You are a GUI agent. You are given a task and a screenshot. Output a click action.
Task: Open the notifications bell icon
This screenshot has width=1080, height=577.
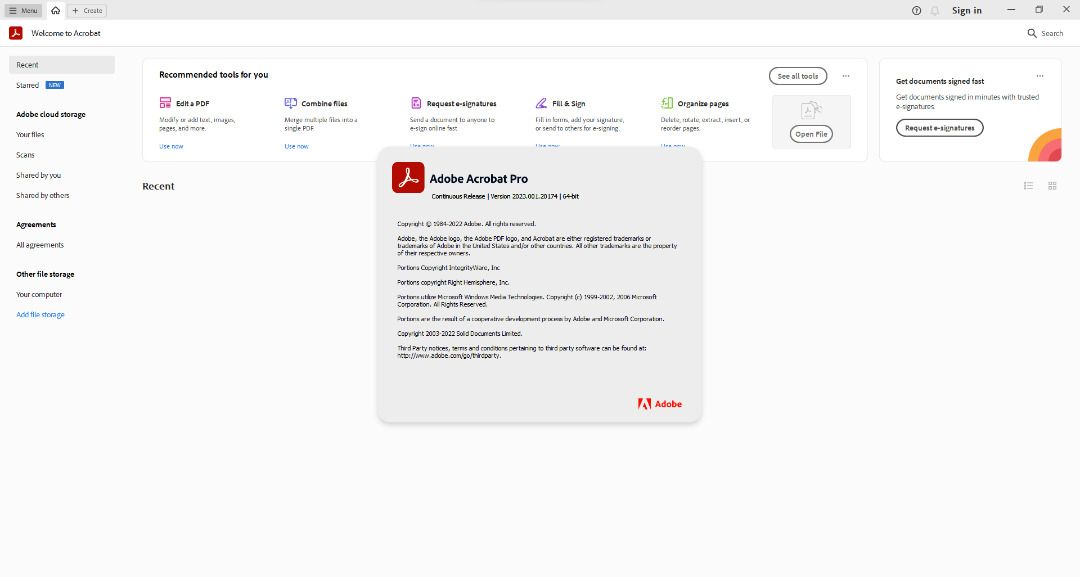[935, 10]
